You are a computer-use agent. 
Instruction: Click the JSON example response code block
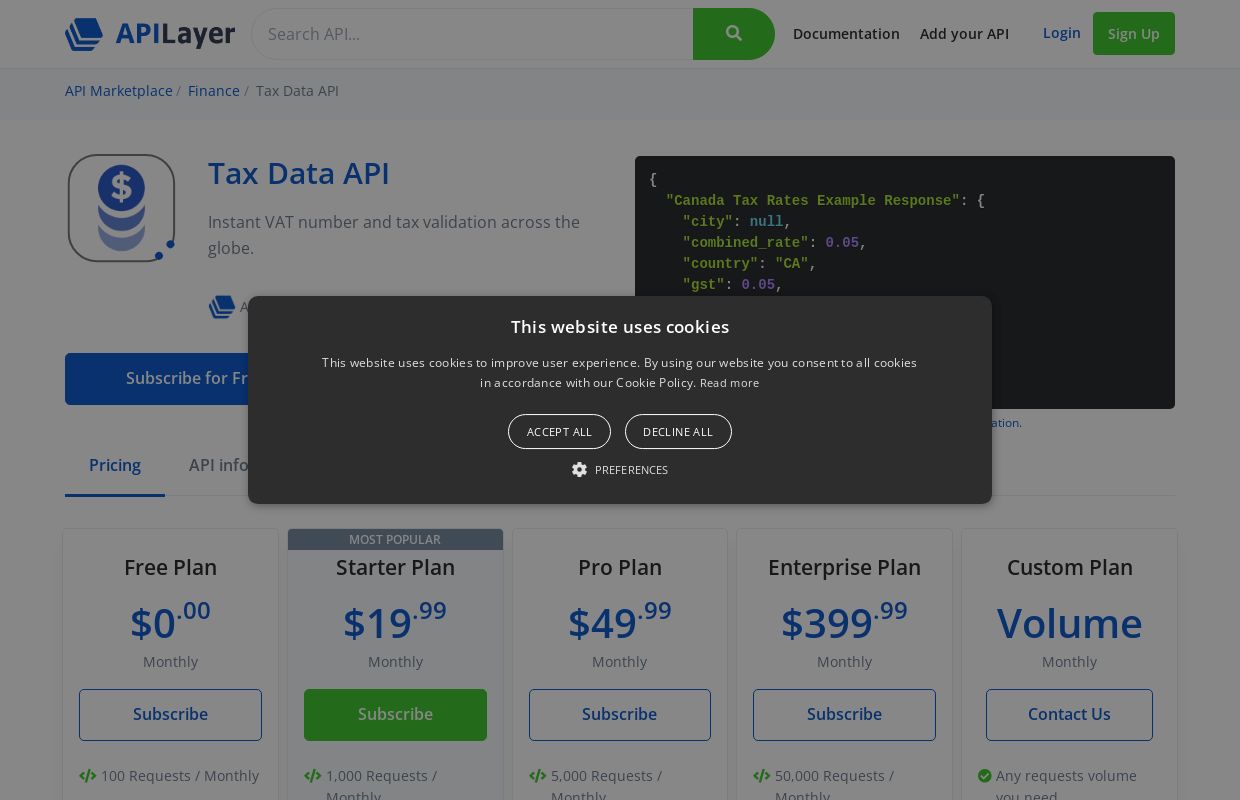[905, 282]
